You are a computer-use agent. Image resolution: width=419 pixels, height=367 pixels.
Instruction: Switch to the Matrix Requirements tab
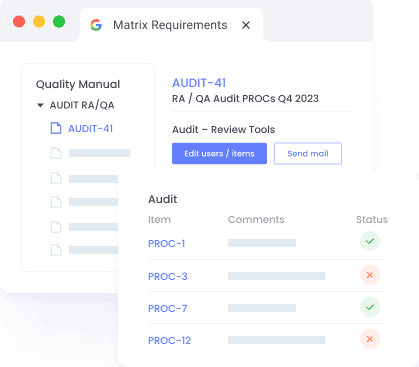[170, 25]
